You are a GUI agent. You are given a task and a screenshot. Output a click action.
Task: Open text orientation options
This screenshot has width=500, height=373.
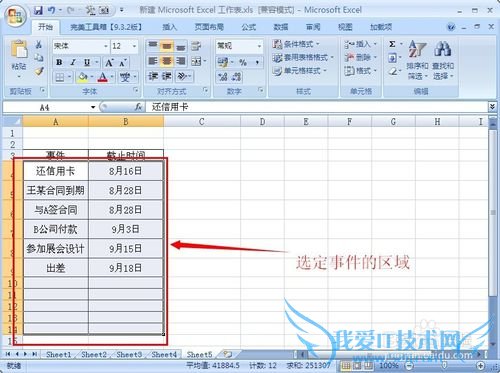click(x=183, y=76)
